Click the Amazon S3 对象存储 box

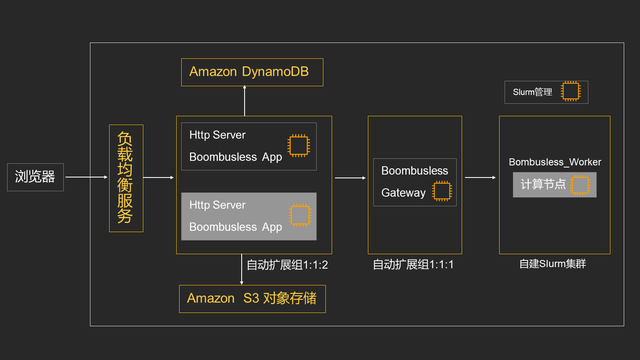(252, 299)
